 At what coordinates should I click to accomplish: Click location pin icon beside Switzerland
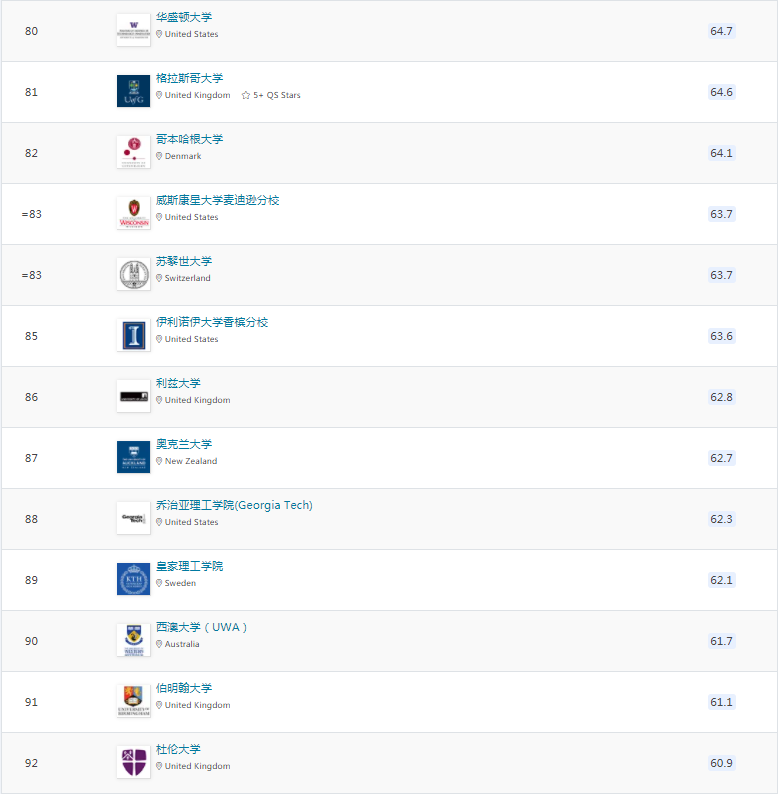(159, 278)
